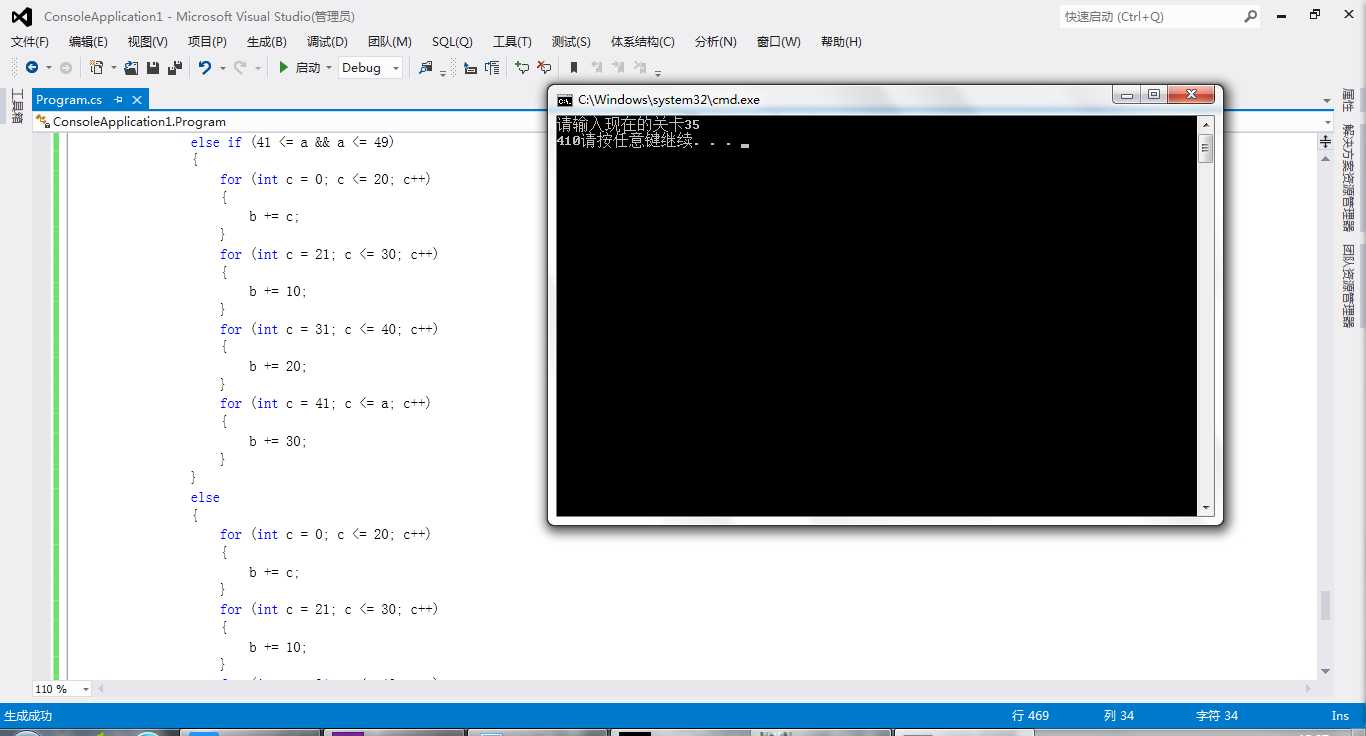Click the 启动 start button label
The width and height of the screenshot is (1366, 736).
click(308, 67)
